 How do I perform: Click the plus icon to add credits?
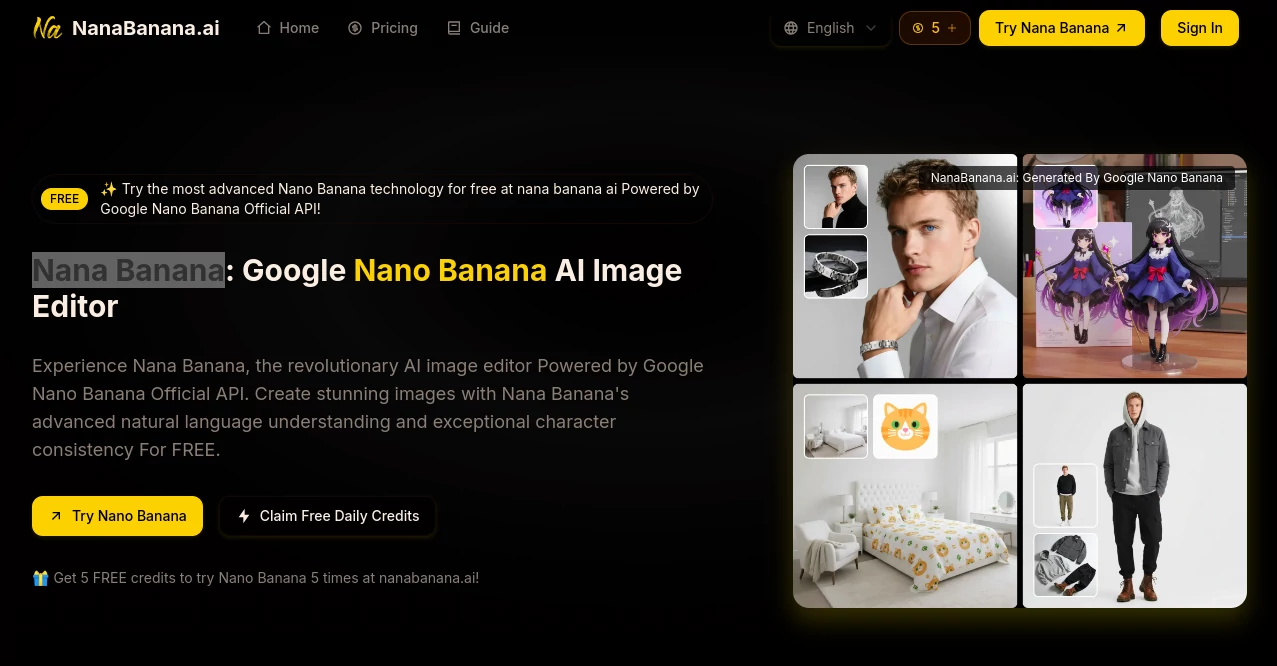click(x=951, y=28)
